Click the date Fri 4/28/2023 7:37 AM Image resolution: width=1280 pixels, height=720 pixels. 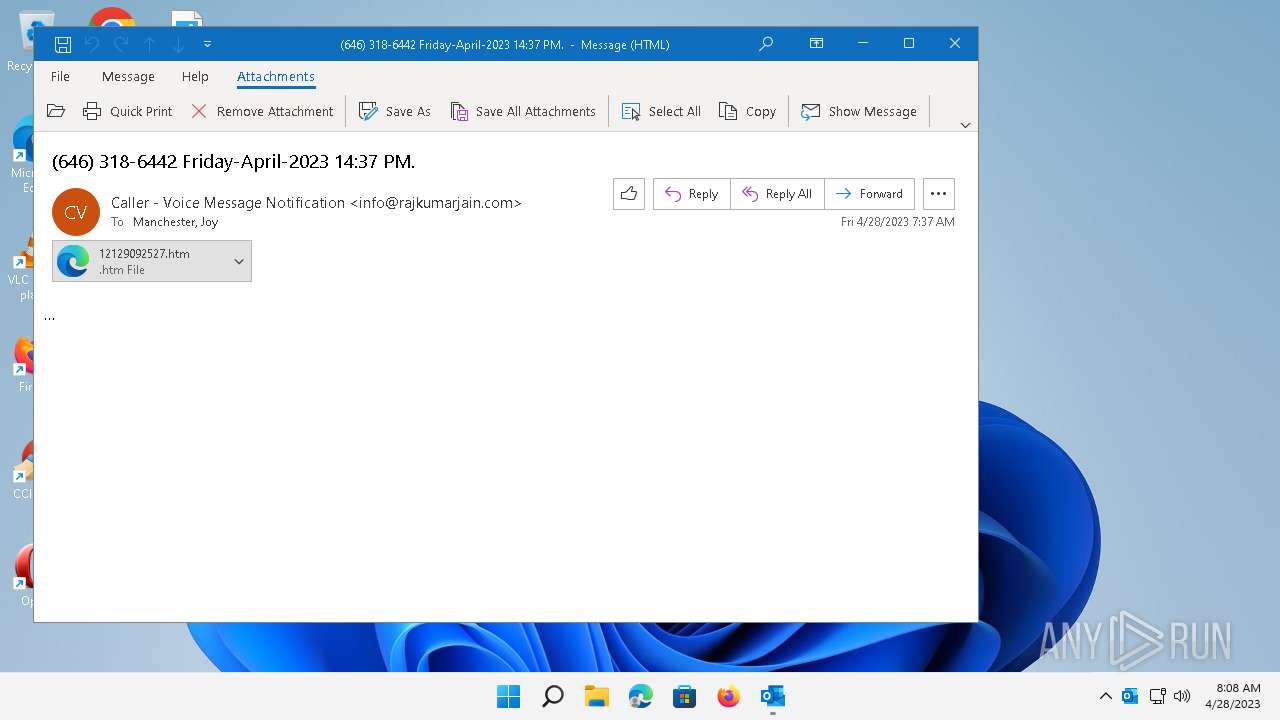point(897,222)
